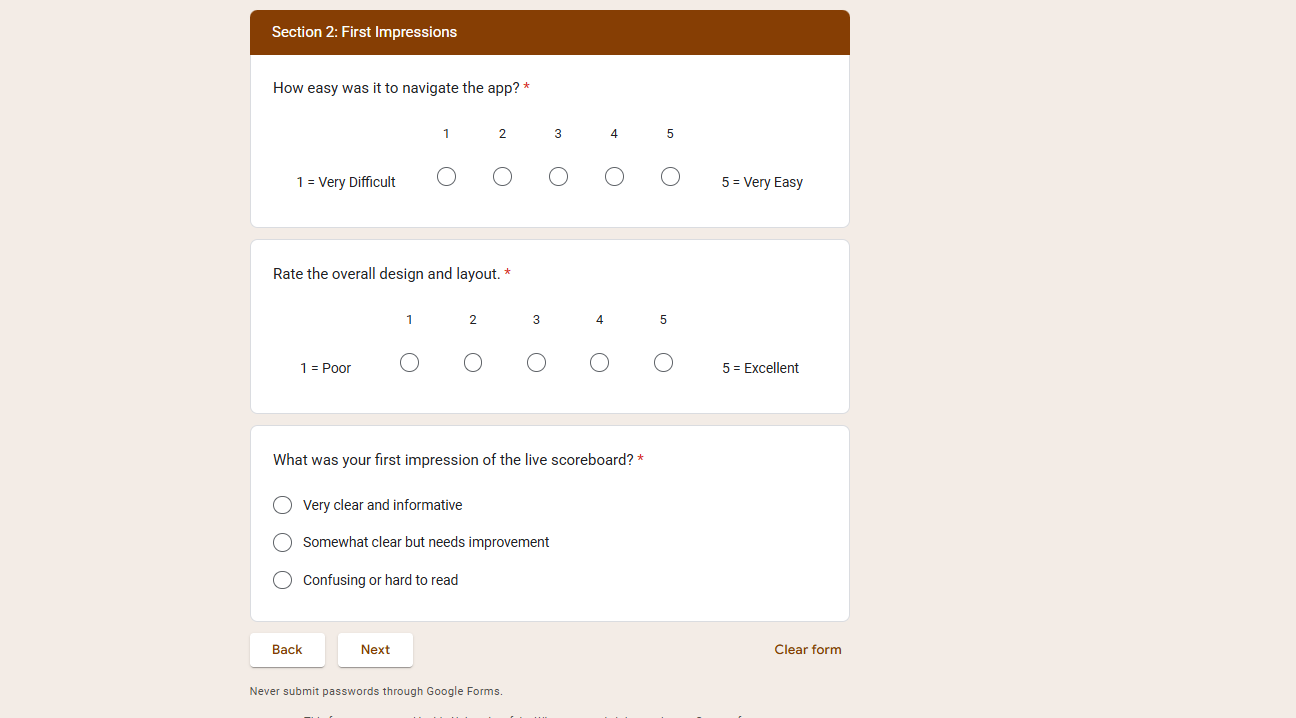Rate design and layout as 1 Poor

(409, 363)
